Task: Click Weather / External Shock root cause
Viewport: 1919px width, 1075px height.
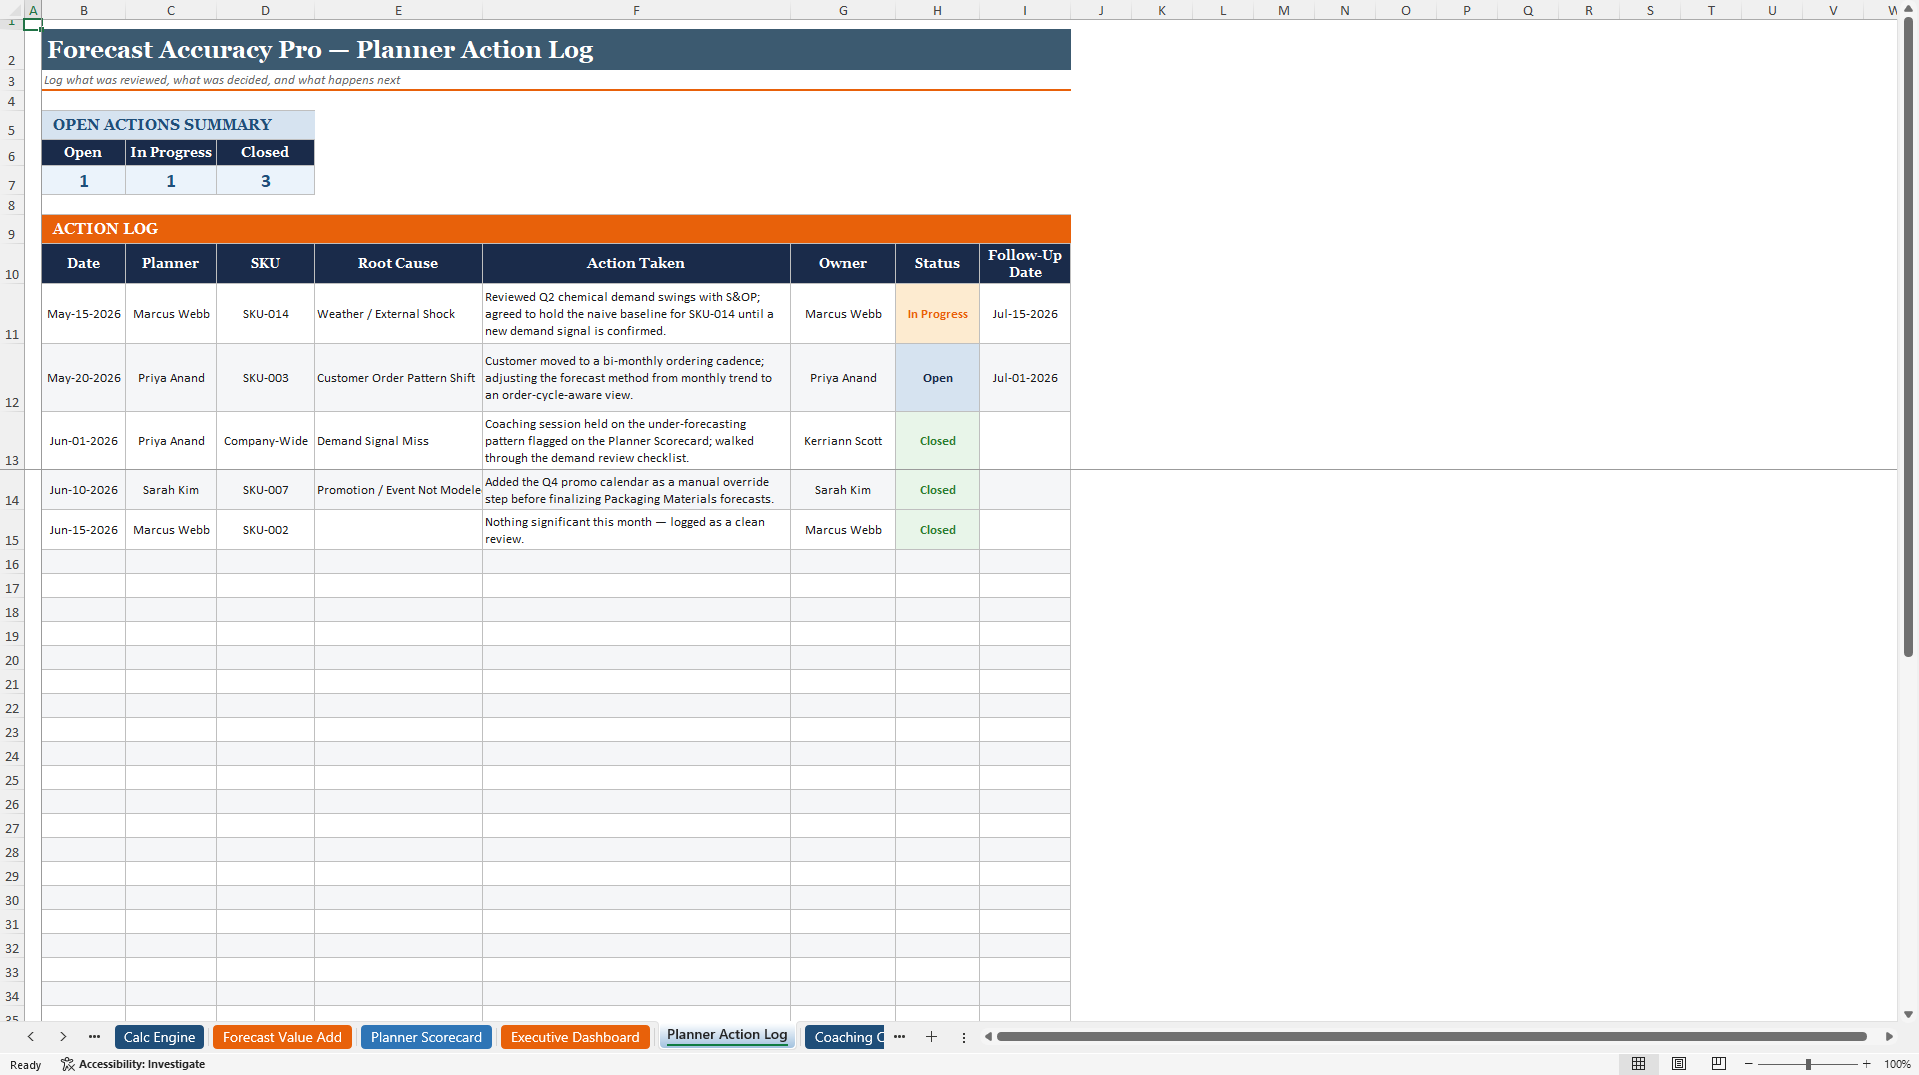Action: point(398,314)
